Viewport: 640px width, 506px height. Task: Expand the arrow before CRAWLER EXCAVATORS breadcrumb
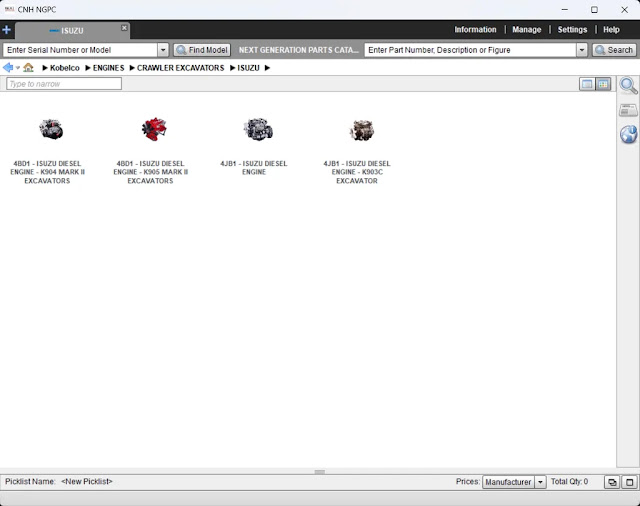point(132,68)
